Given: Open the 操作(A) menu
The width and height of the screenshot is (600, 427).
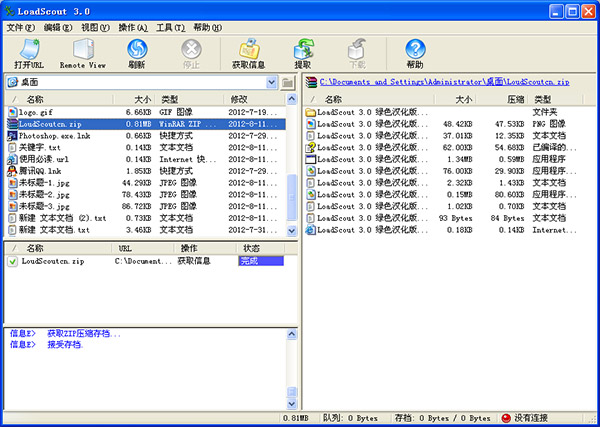Looking at the screenshot, I should [133, 28].
